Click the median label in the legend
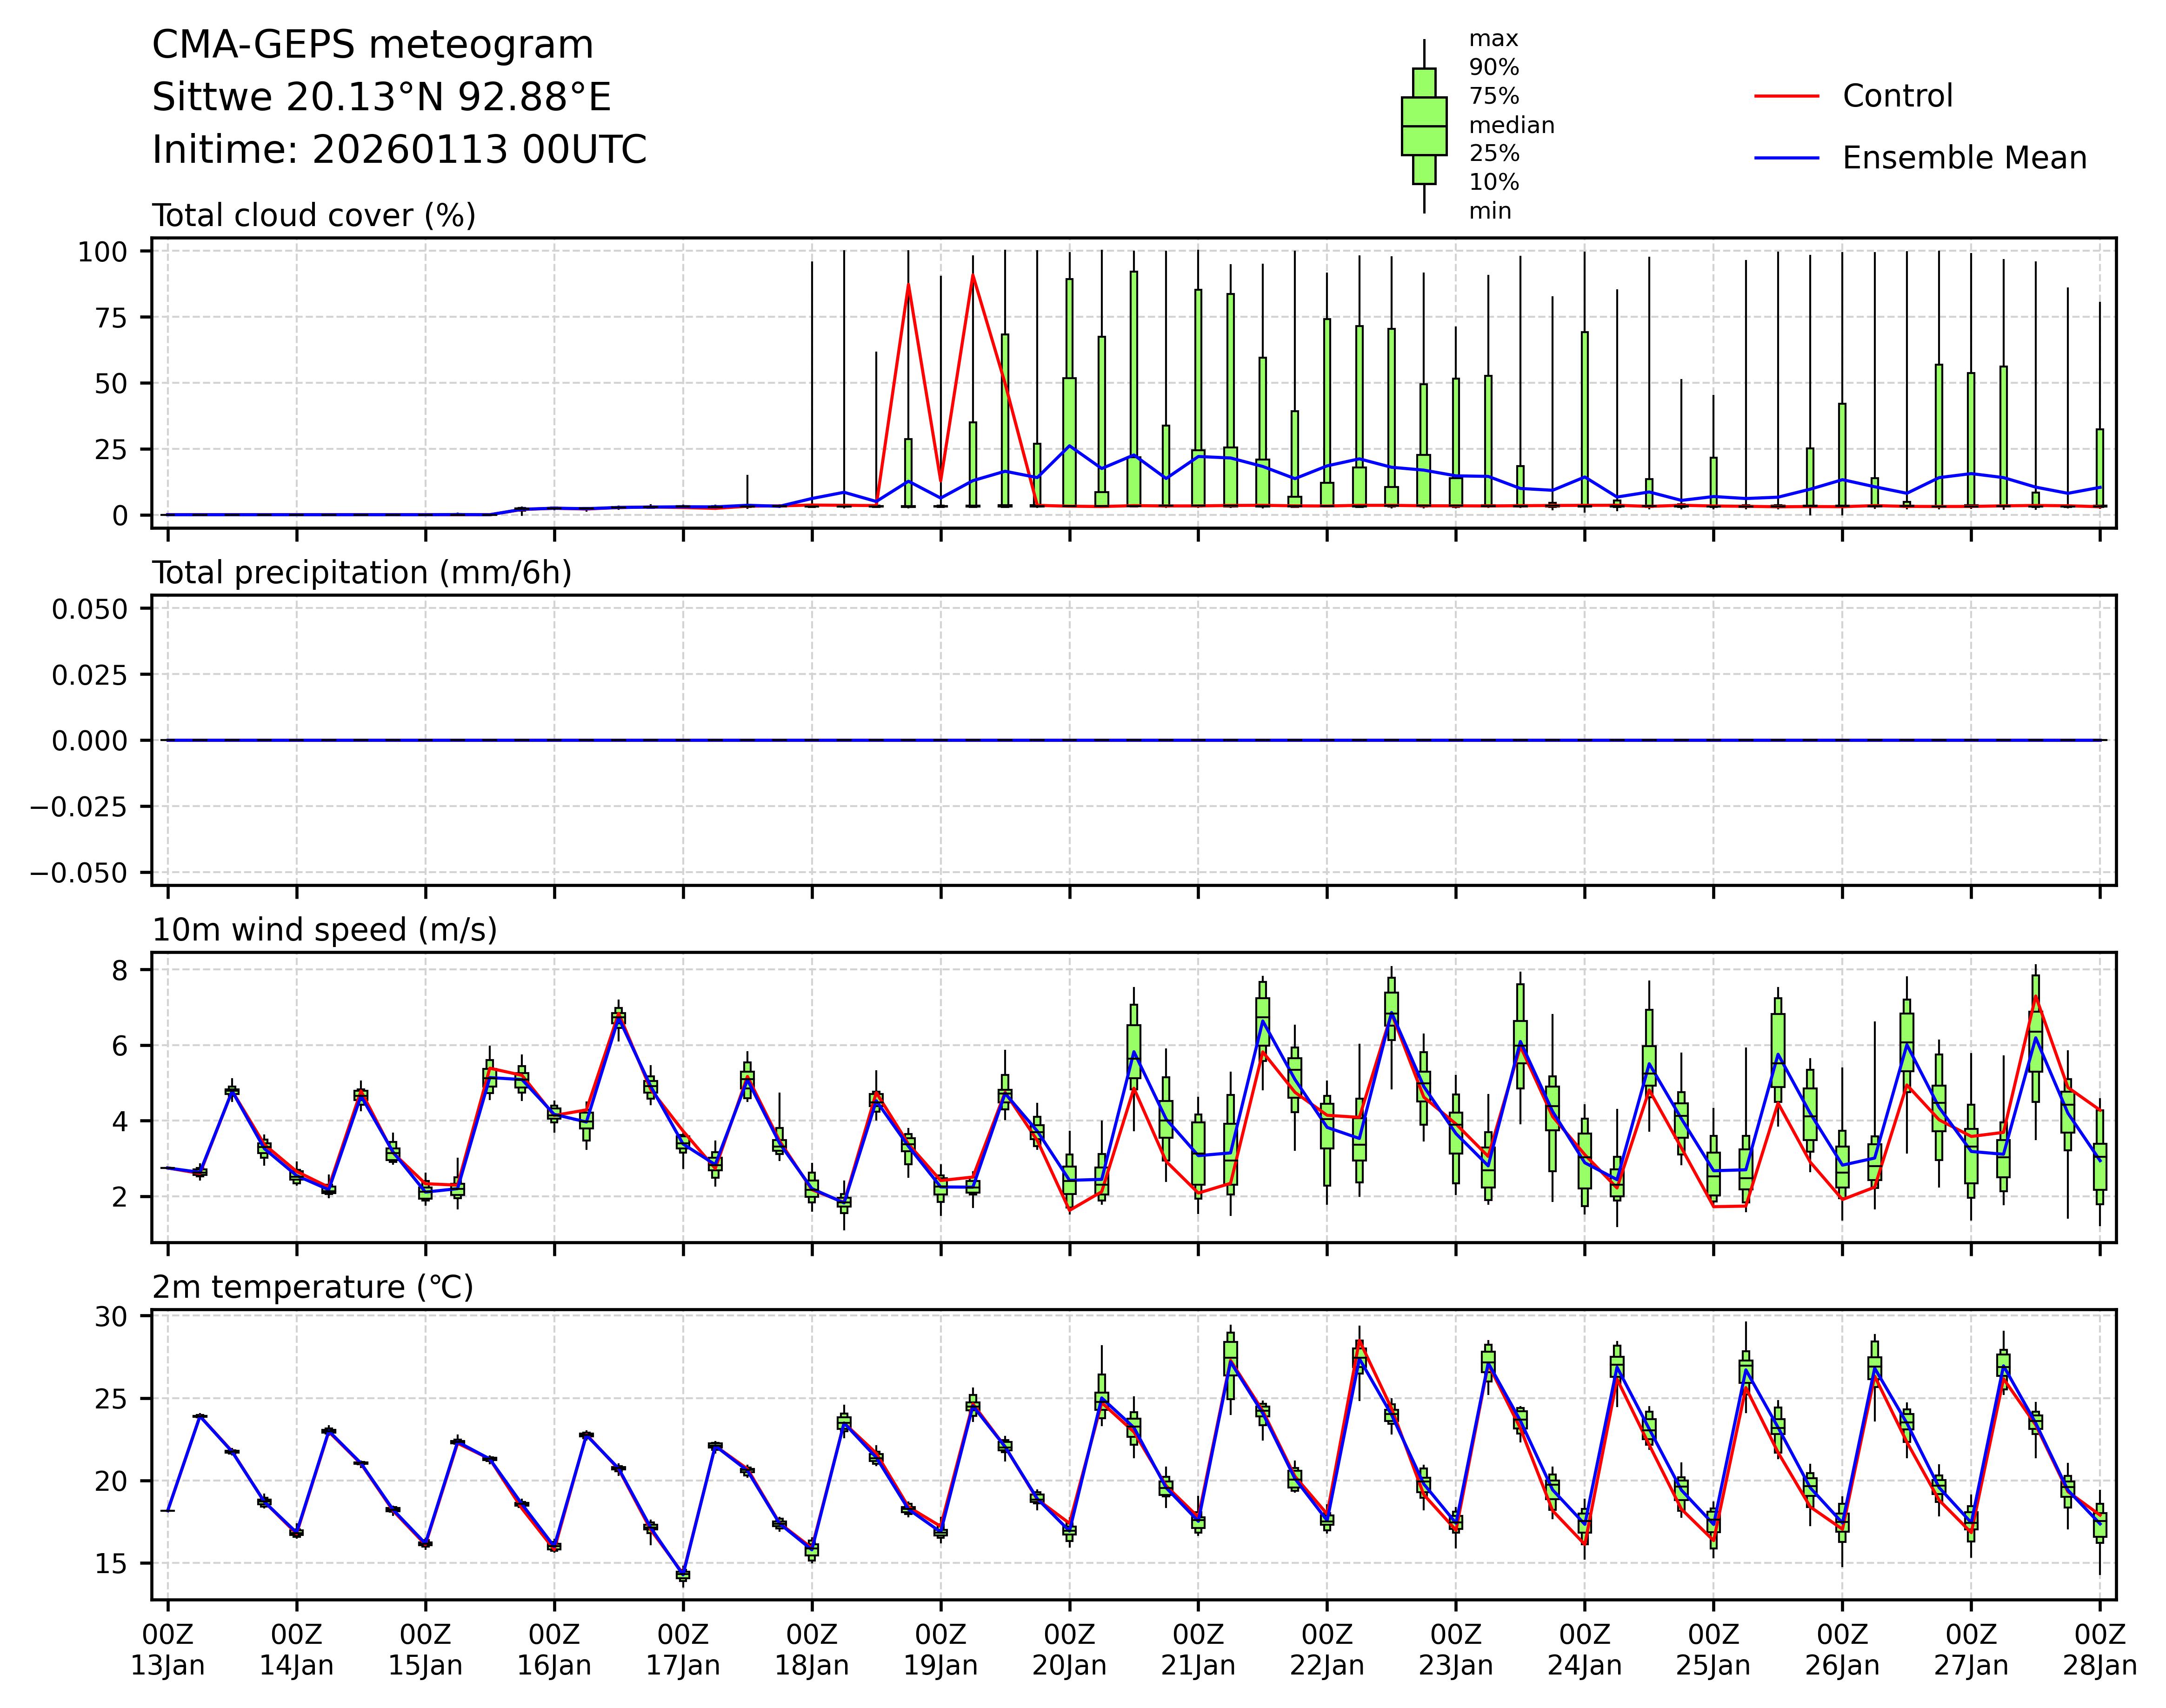2166x1708 pixels. [1511, 125]
